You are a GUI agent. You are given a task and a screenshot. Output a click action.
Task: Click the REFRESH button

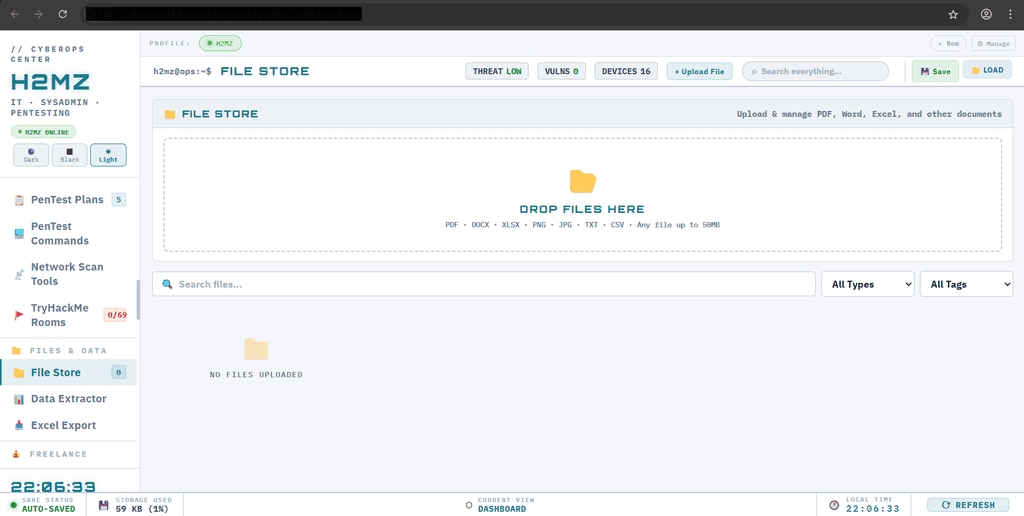pos(968,505)
